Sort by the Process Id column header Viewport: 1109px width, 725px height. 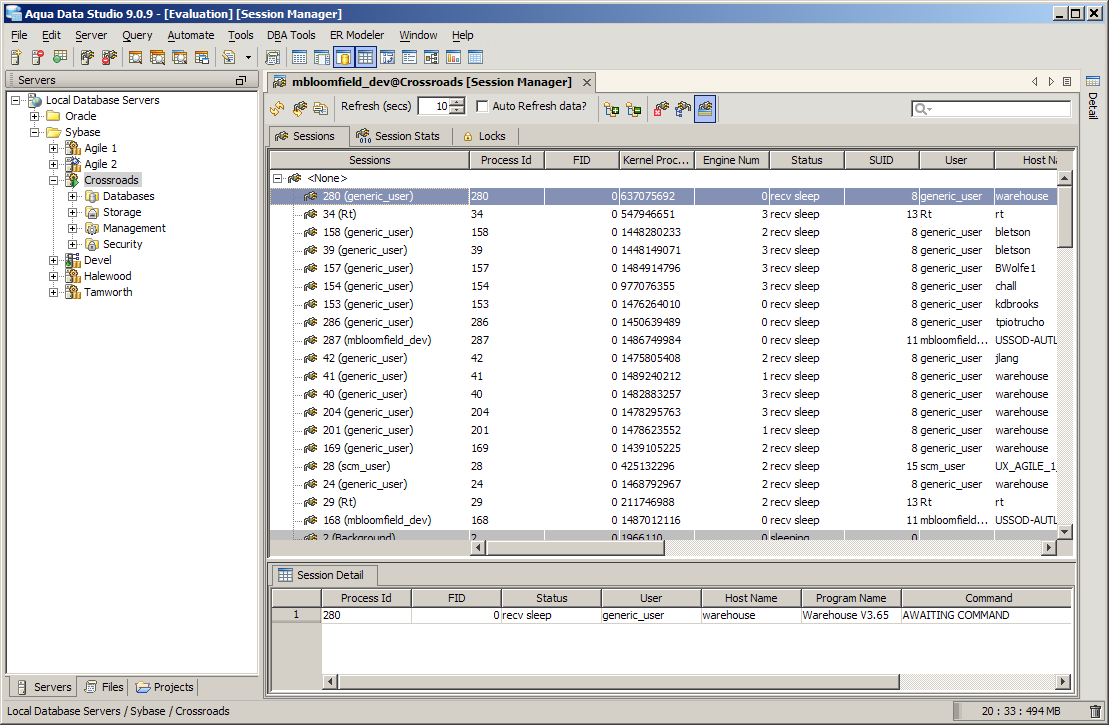tap(506, 160)
